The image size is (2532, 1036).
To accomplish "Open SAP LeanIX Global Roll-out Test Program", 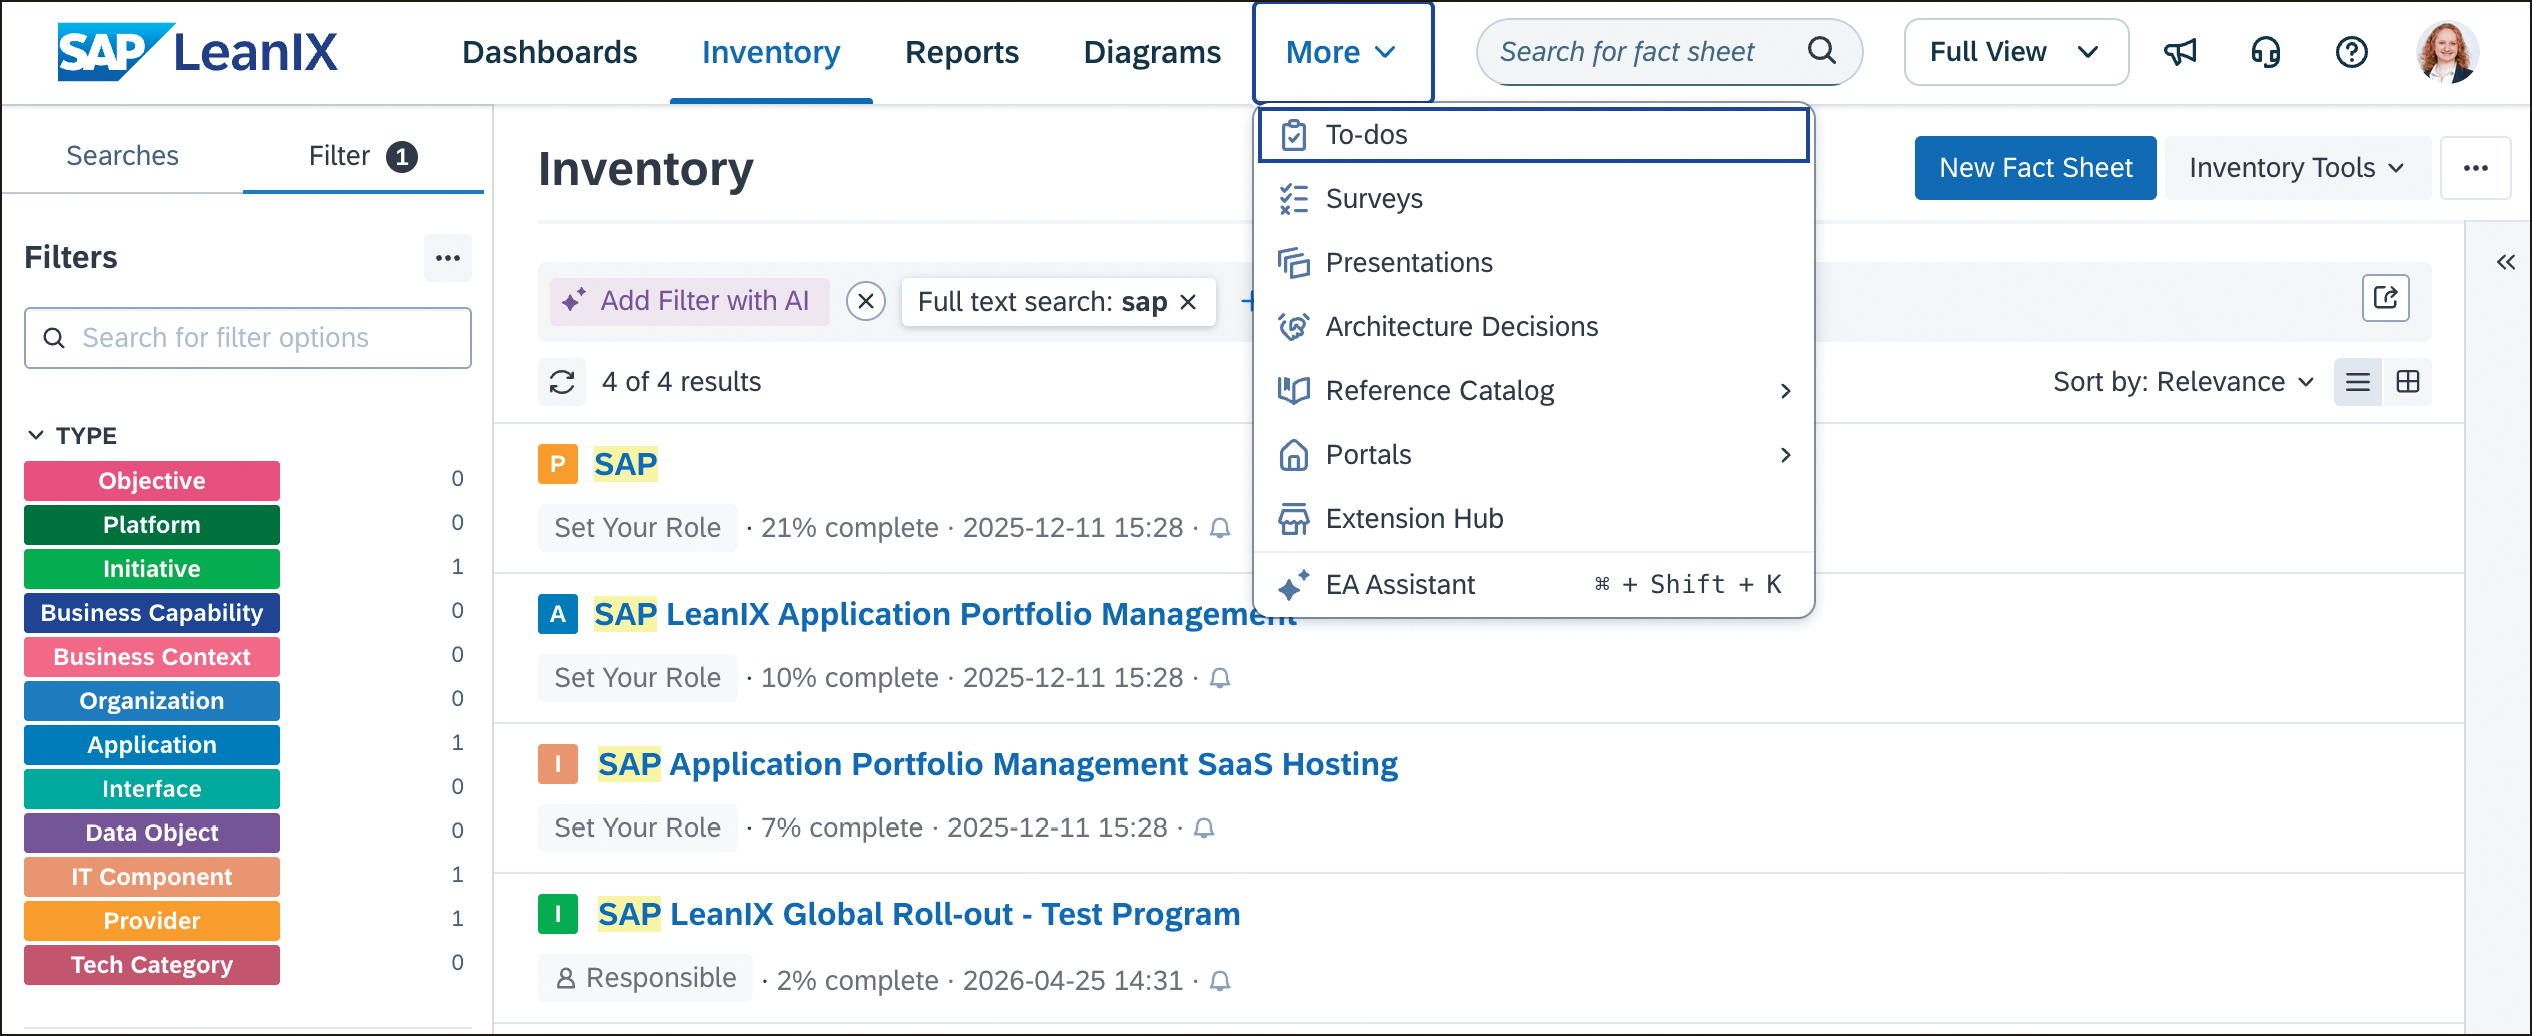I will click(x=918, y=914).
